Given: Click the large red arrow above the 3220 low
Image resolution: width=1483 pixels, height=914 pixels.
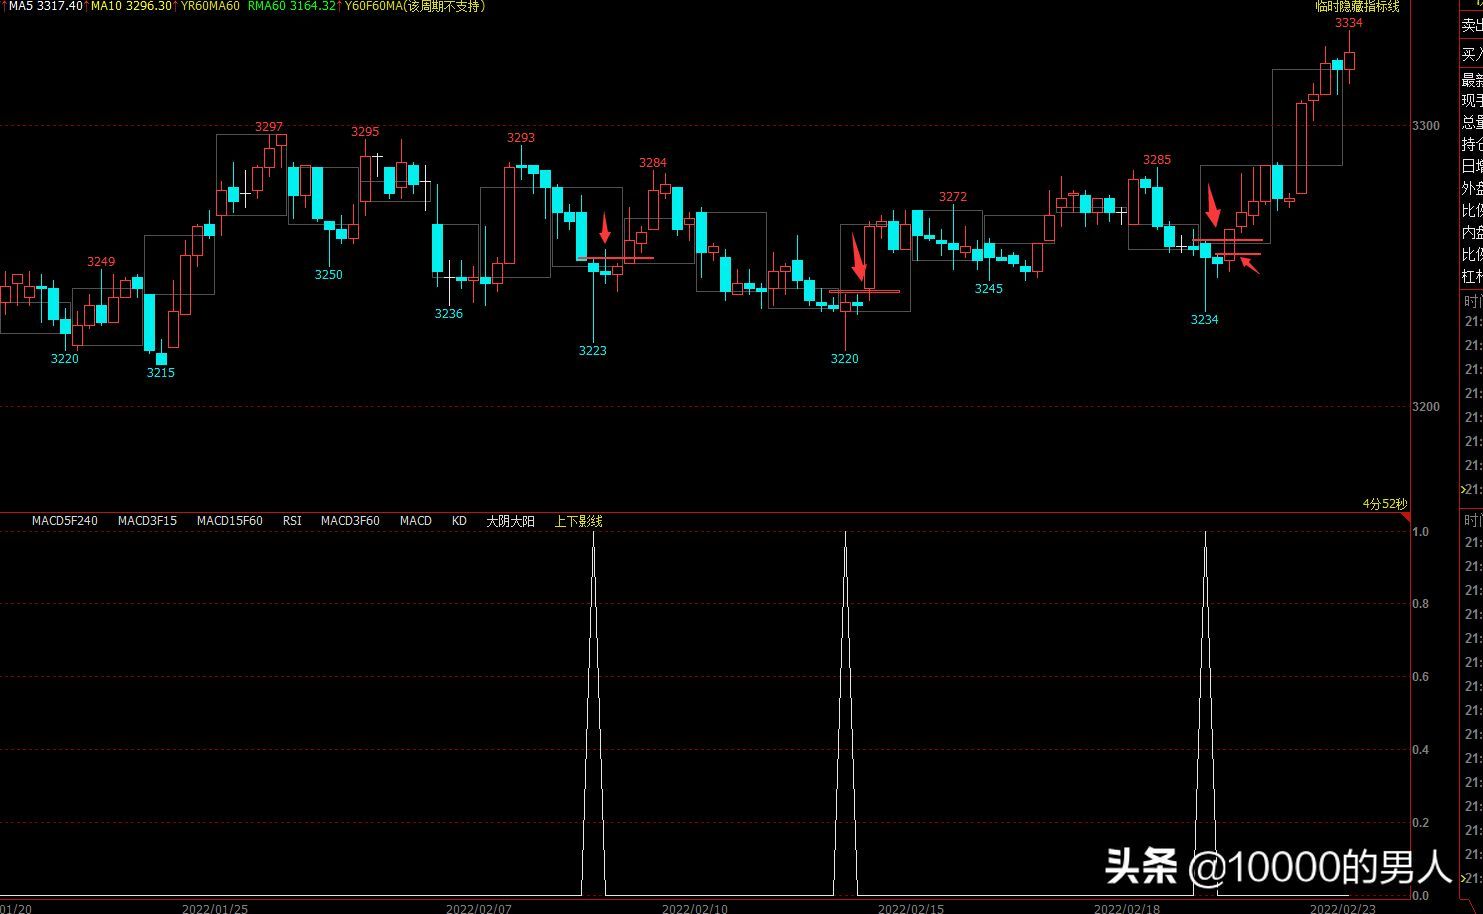Looking at the screenshot, I should click(858, 257).
